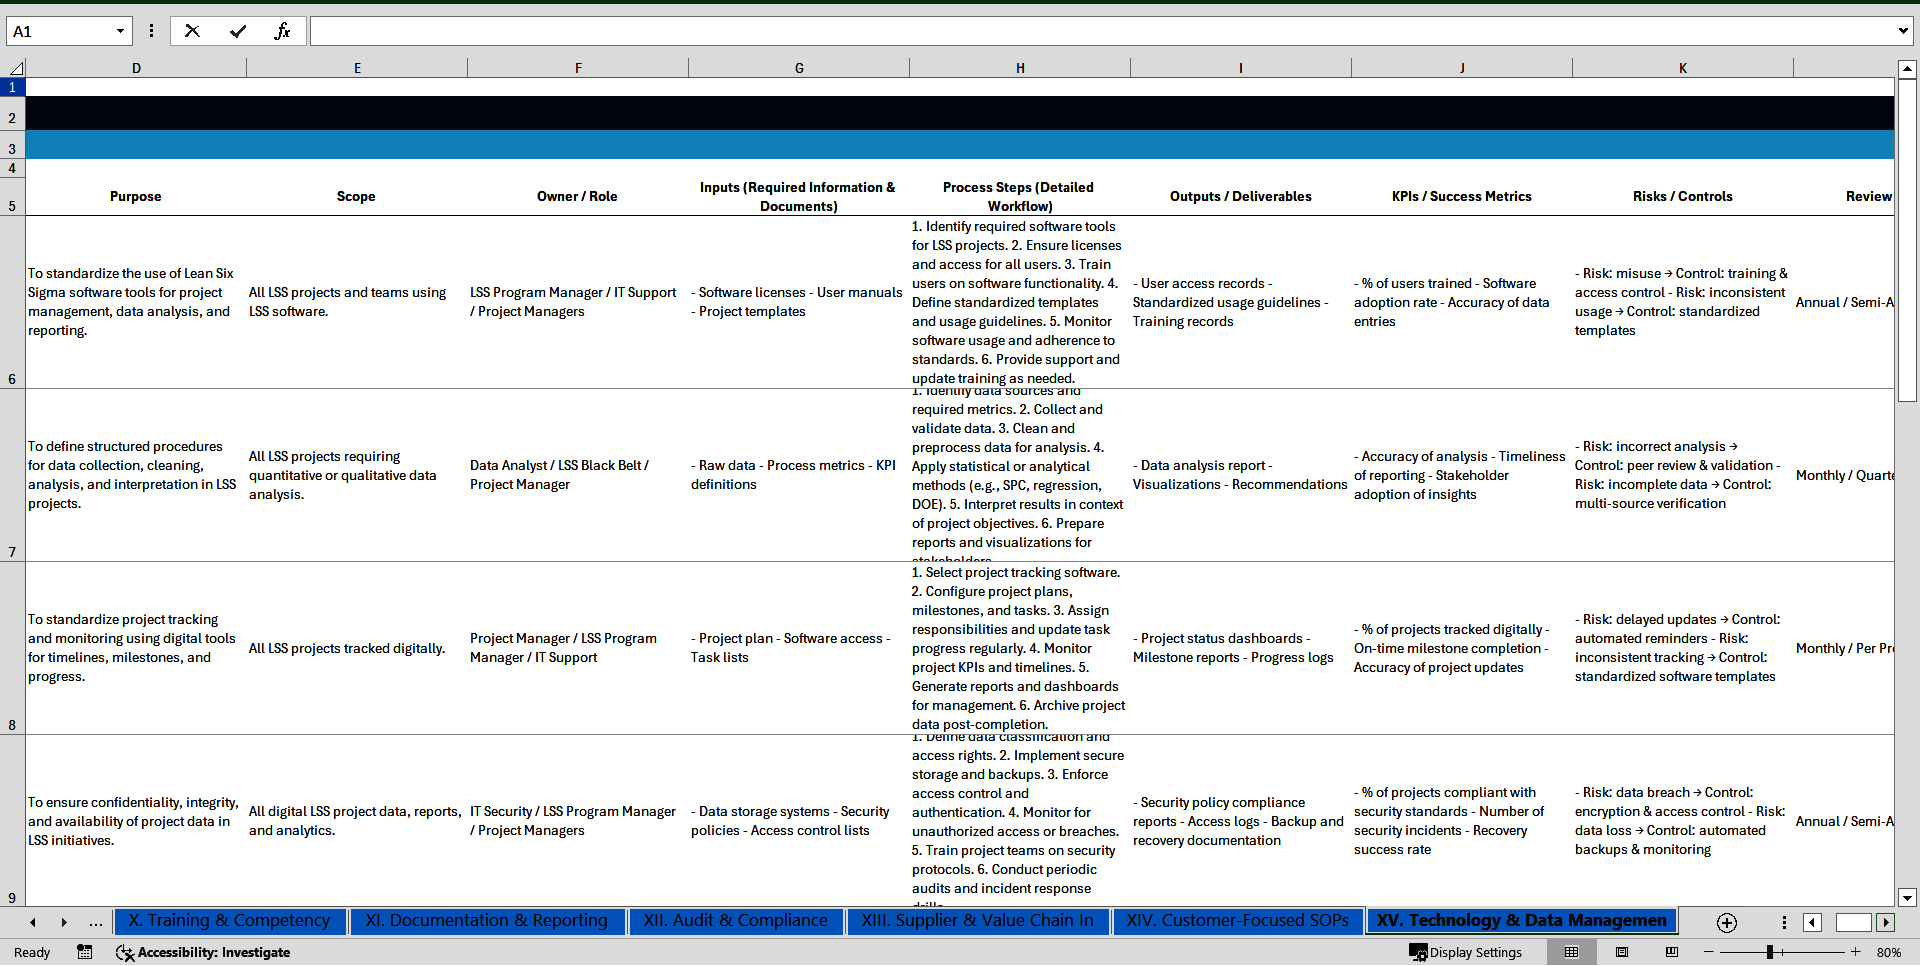Open the X. Training & Competency sheet
The width and height of the screenshot is (1920, 966).
(229, 921)
